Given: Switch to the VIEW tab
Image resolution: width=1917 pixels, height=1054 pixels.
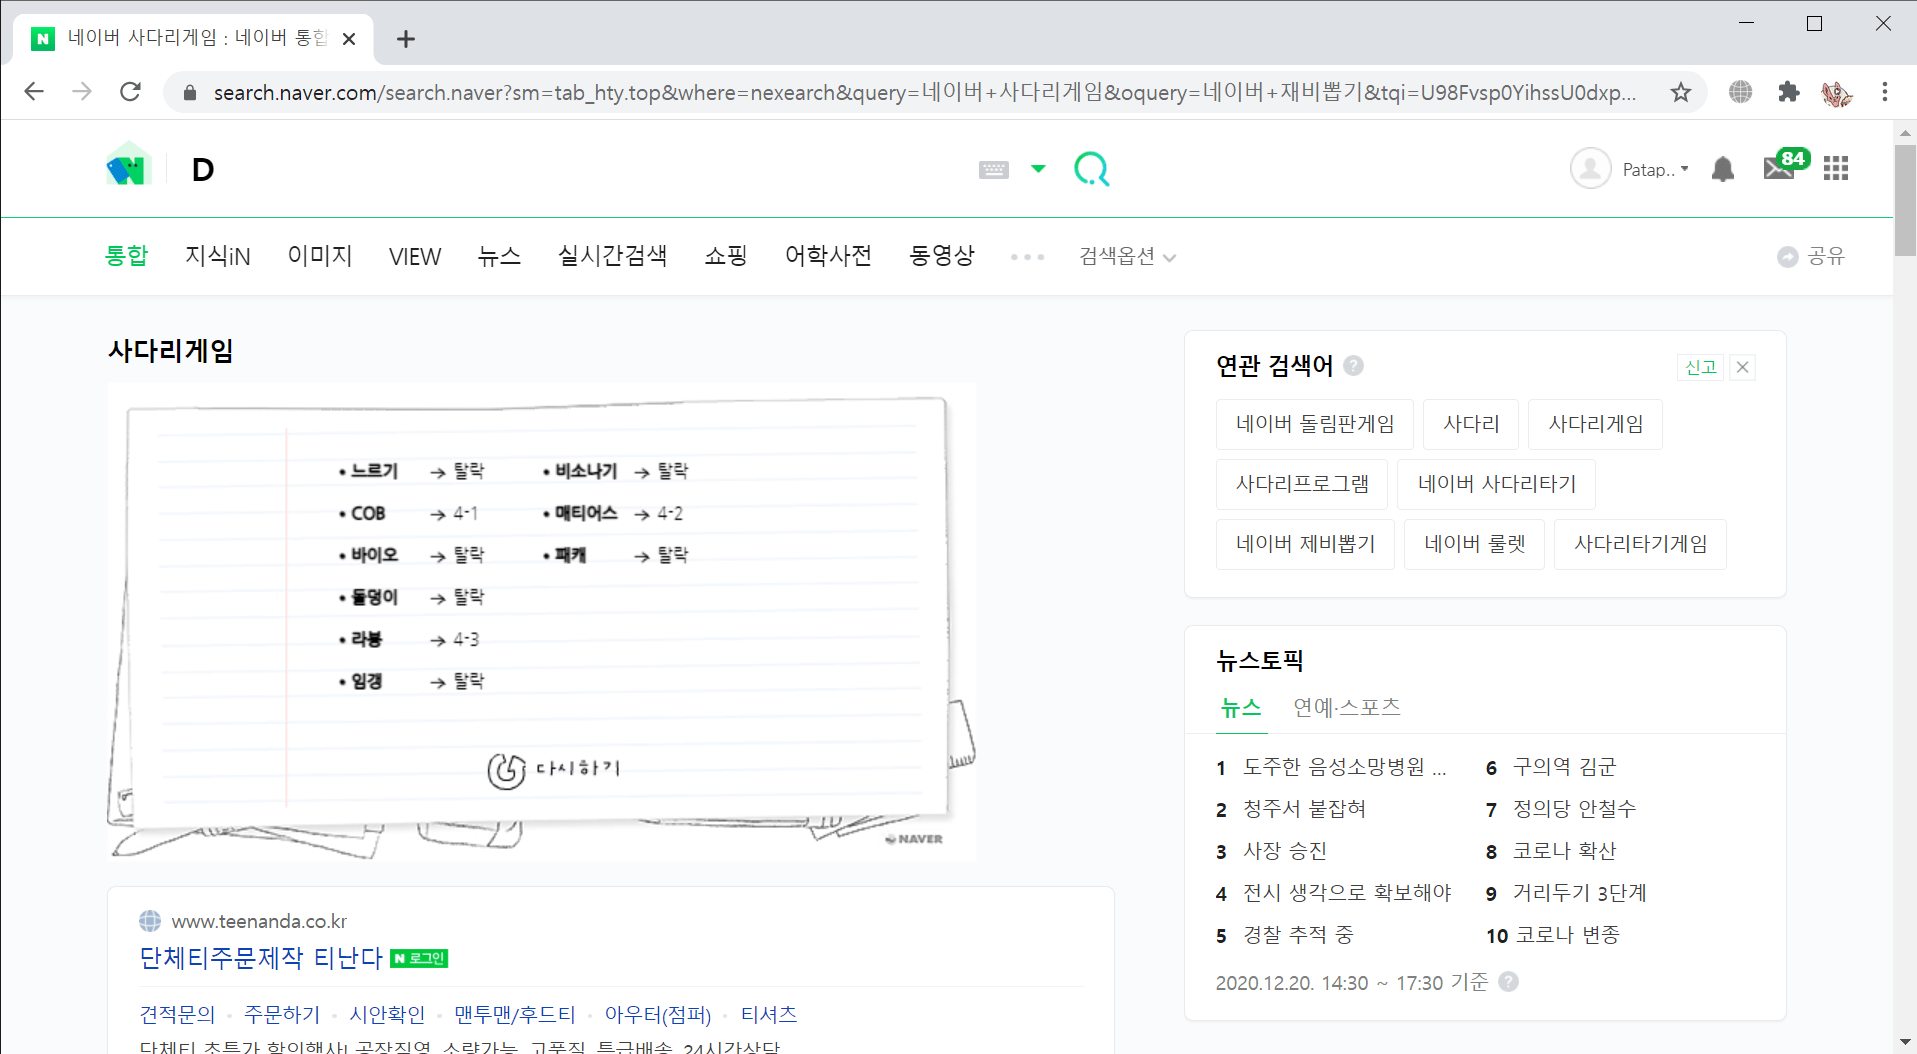Looking at the screenshot, I should [414, 257].
